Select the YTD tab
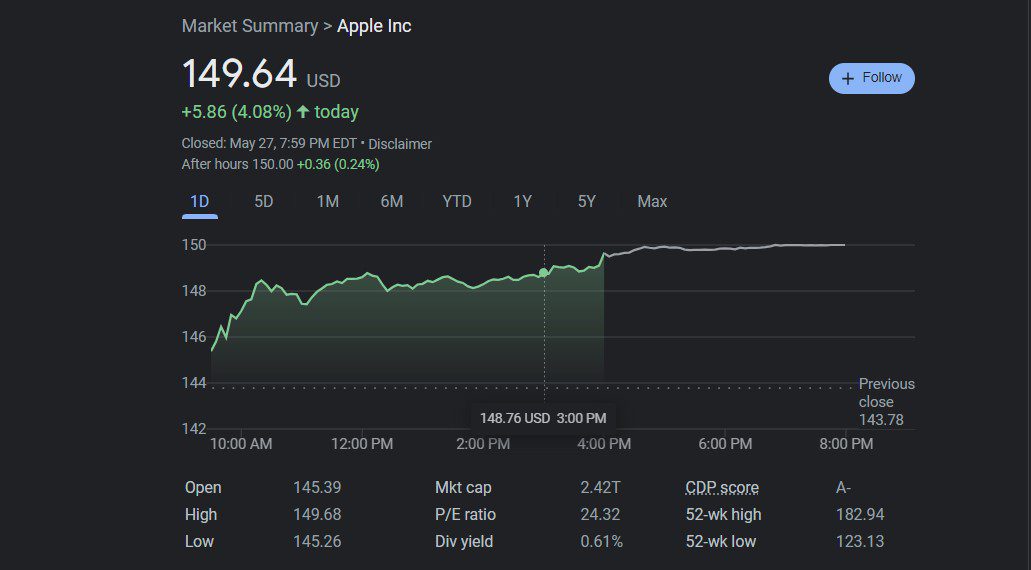Viewport: 1031px width, 570px height. [457, 201]
